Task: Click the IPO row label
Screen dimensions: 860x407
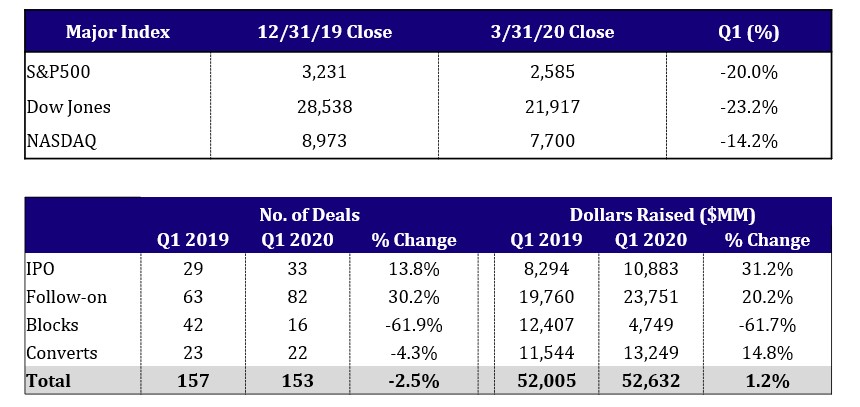Action: pyautogui.click(x=40, y=270)
